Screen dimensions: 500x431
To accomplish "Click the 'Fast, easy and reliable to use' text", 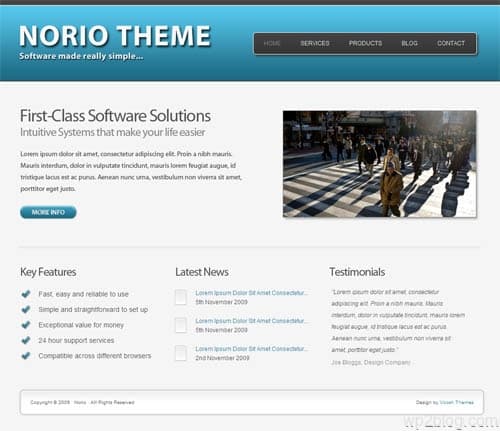I will [84, 294].
